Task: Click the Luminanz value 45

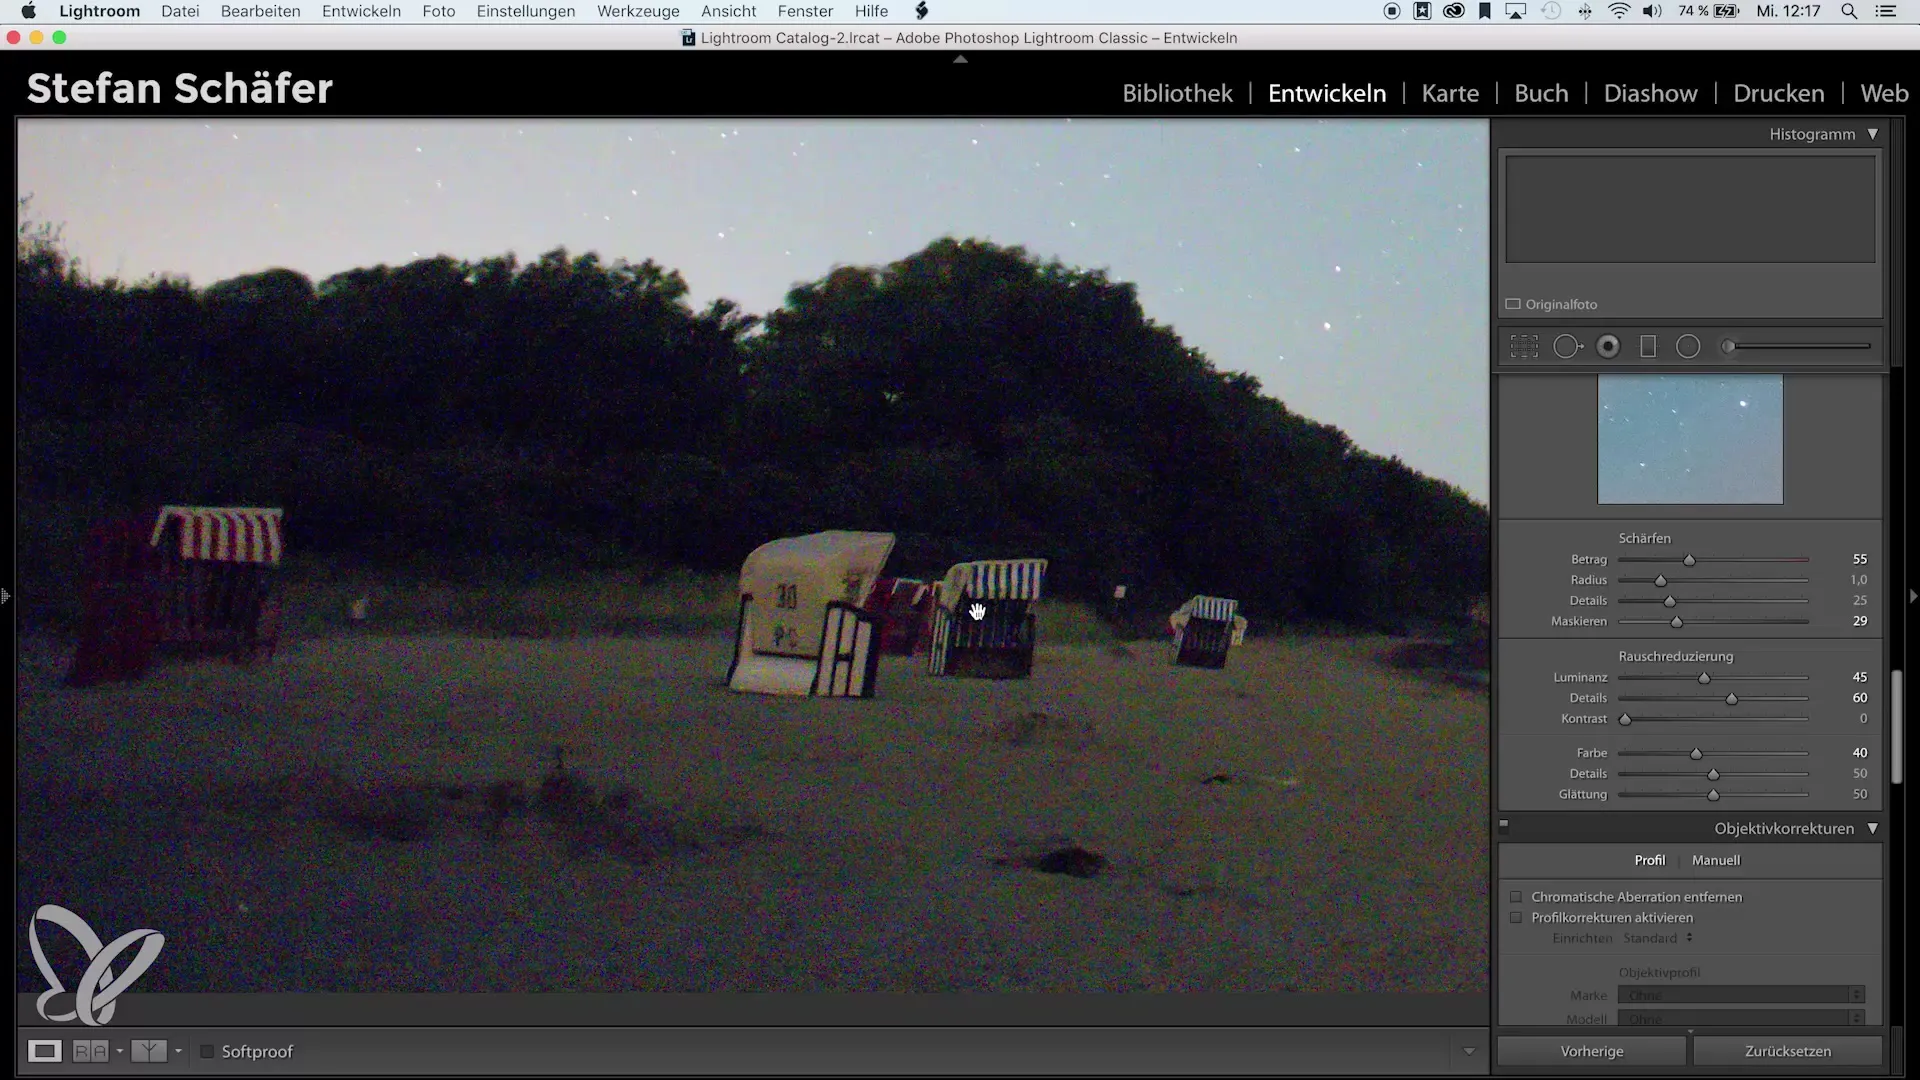Action: coord(1860,678)
